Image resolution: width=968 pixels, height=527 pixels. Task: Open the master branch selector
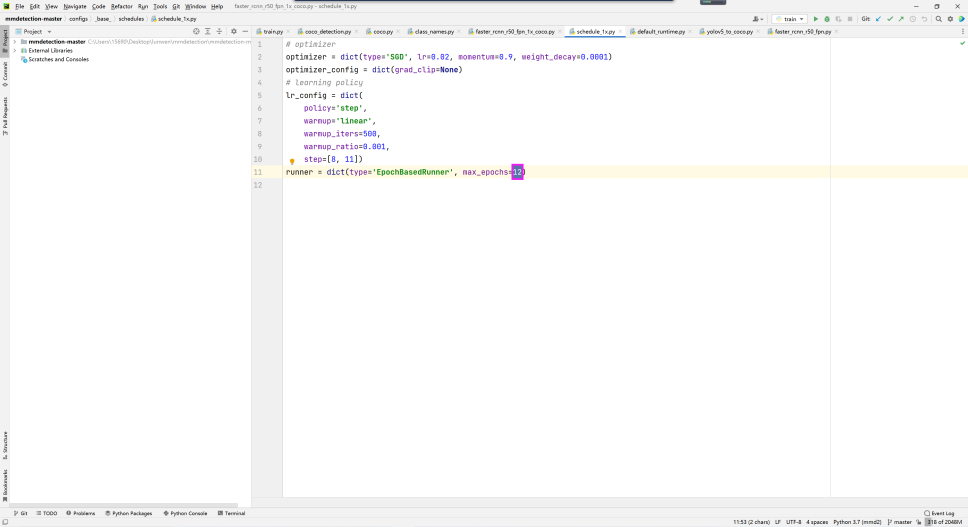[899, 522]
